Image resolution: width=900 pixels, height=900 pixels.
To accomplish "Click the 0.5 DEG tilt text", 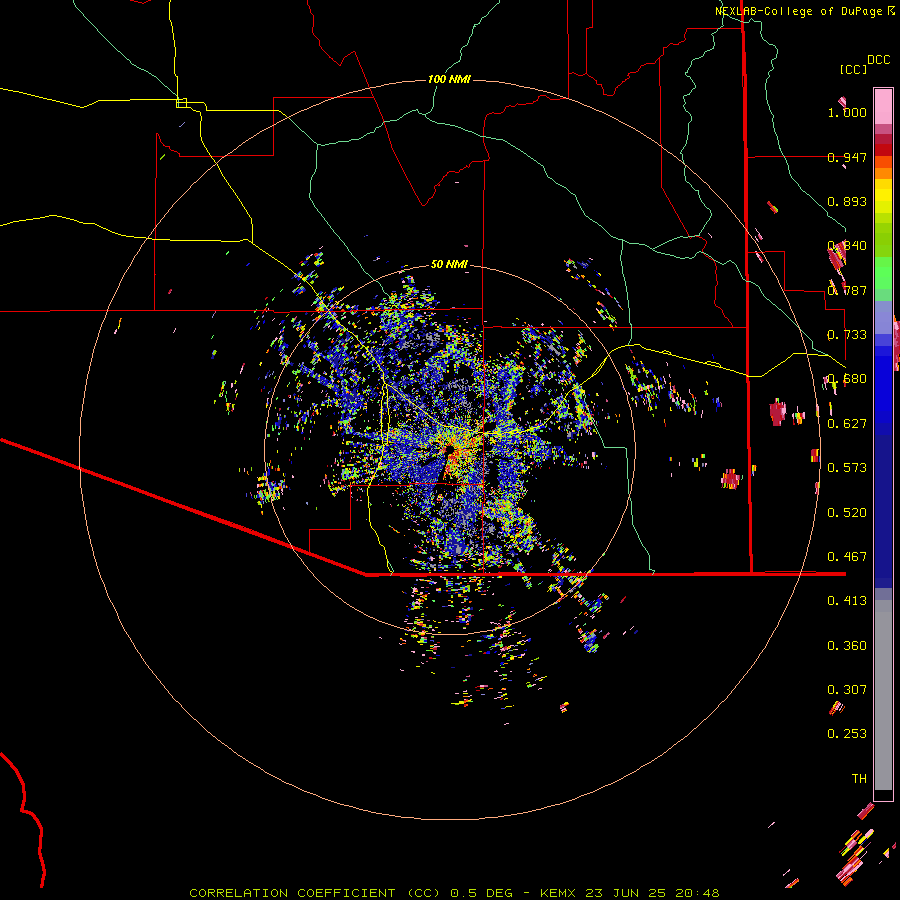I will [483, 893].
